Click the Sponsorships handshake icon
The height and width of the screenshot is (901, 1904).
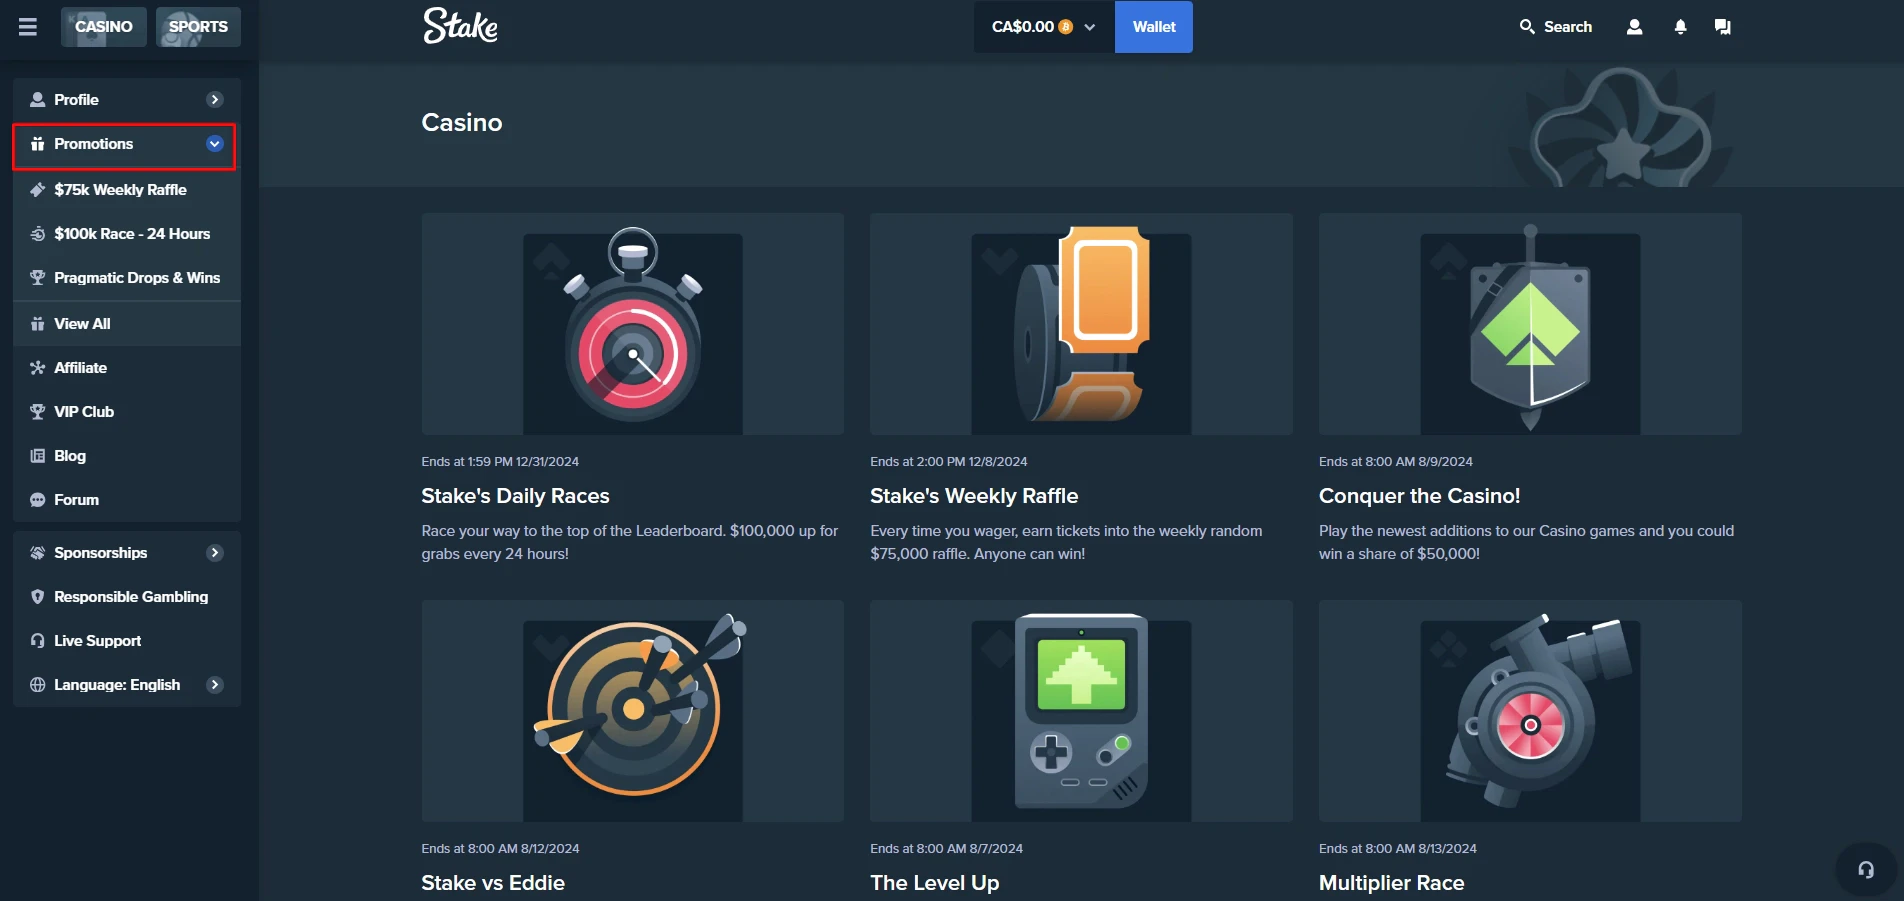coord(38,553)
